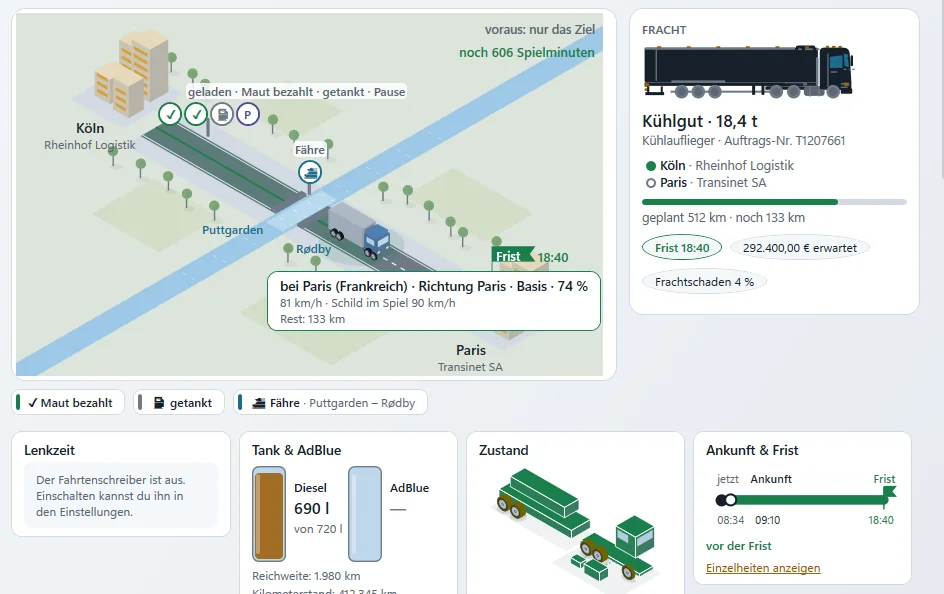Click the Diesel tank gauge

269,514
